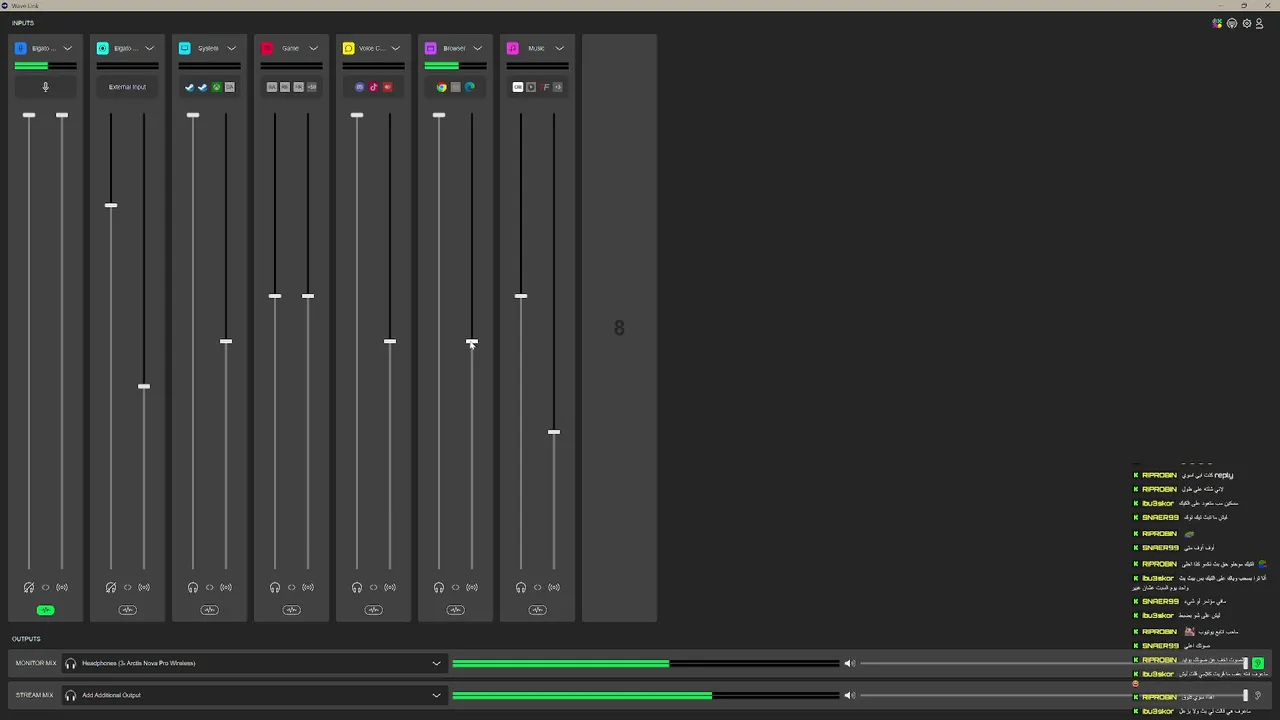Toggle monitor mute on System channel
The height and width of the screenshot is (720, 1280).
[193, 587]
